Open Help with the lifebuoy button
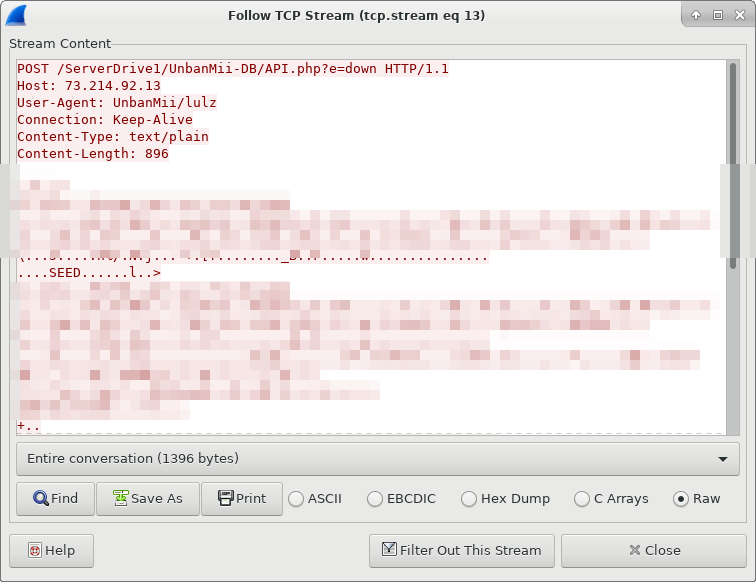Image resolution: width=756 pixels, height=582 pixels. pos(51,550)
